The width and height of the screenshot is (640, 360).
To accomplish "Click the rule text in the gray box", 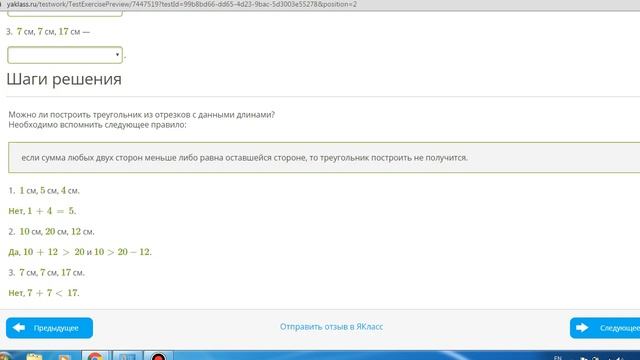I will click(244, 158).
